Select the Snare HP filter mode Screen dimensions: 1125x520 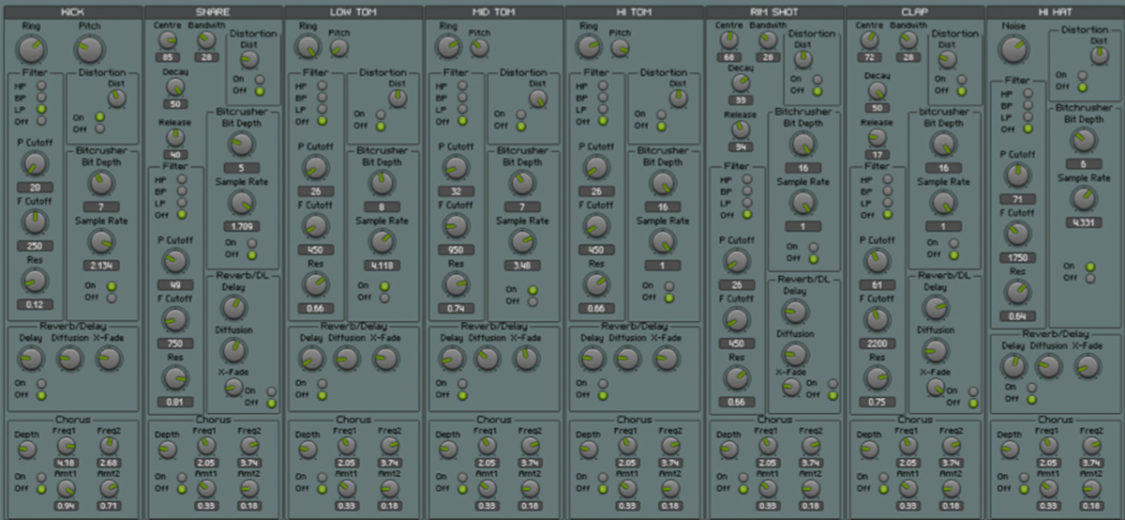click(x=181, y=179)
